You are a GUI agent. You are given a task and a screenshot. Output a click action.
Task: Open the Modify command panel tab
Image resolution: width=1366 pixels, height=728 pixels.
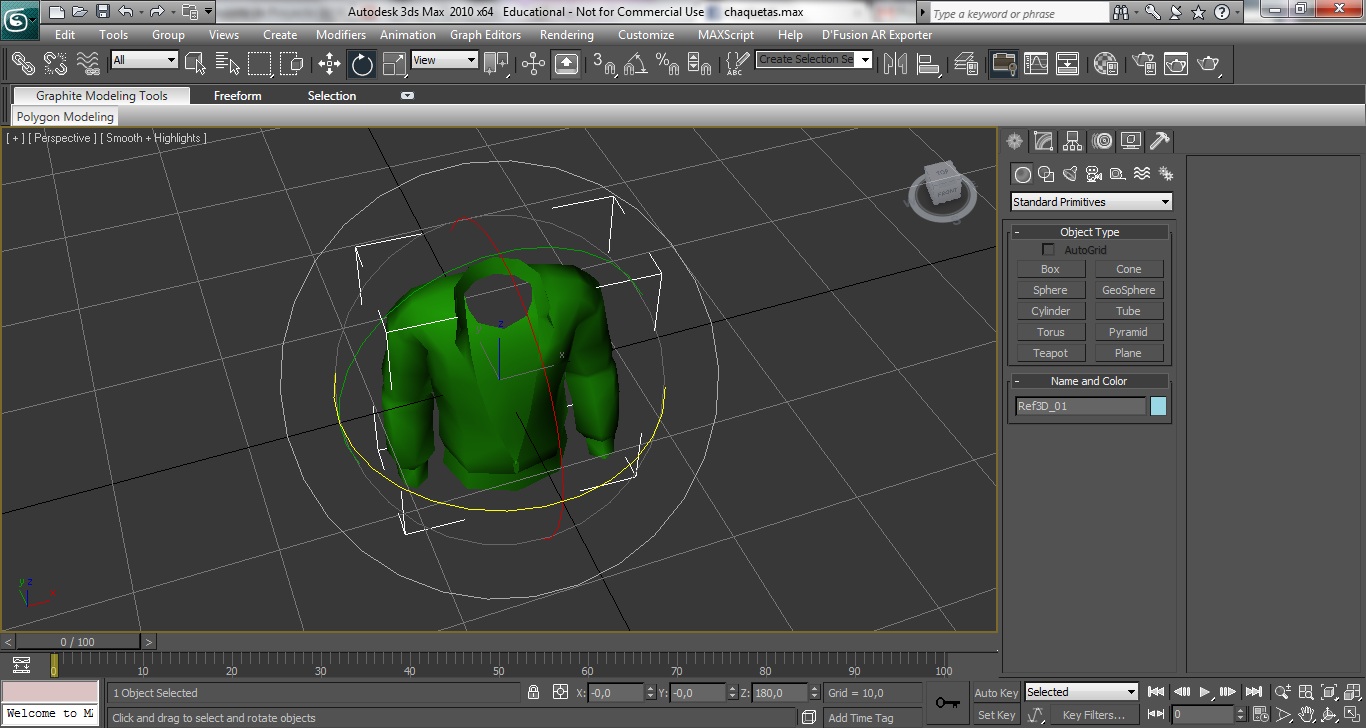pyautogui.click(x=1043, y=141)
